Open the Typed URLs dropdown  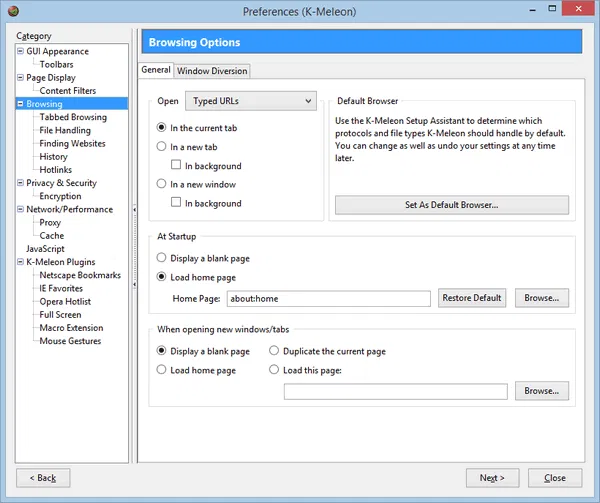point(251,101)
